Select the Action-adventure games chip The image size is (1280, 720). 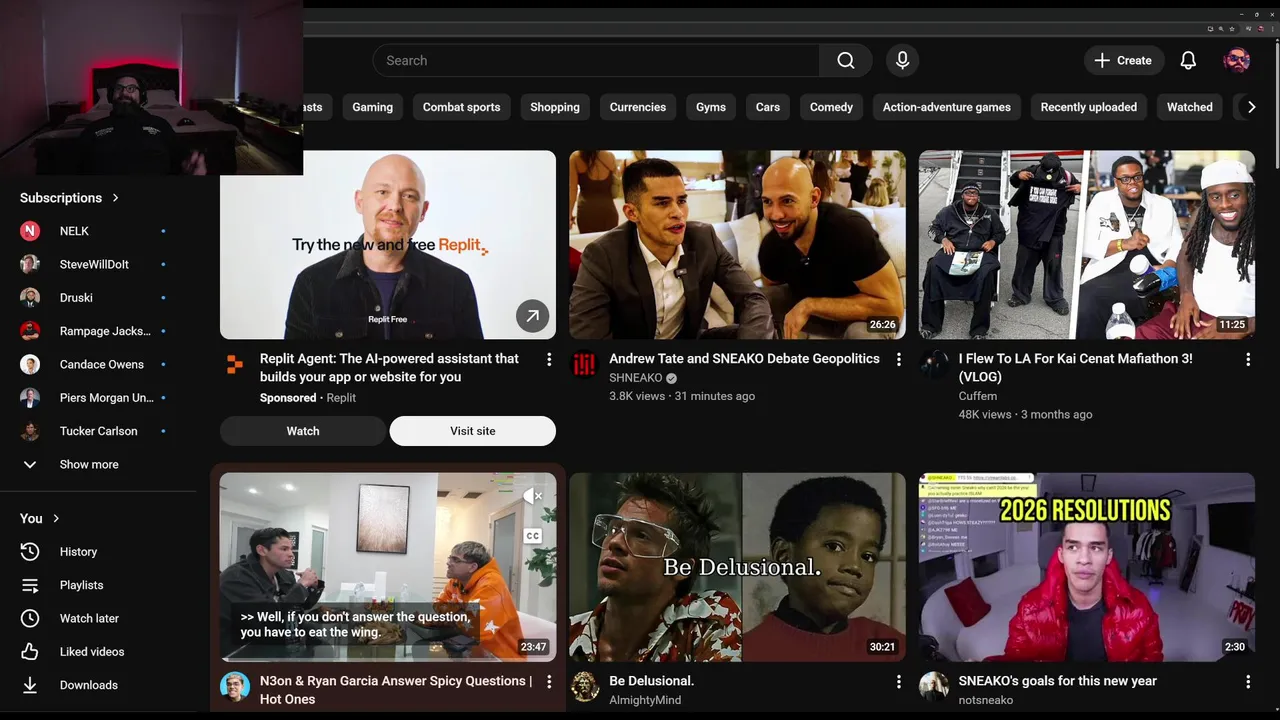(946, 107)
